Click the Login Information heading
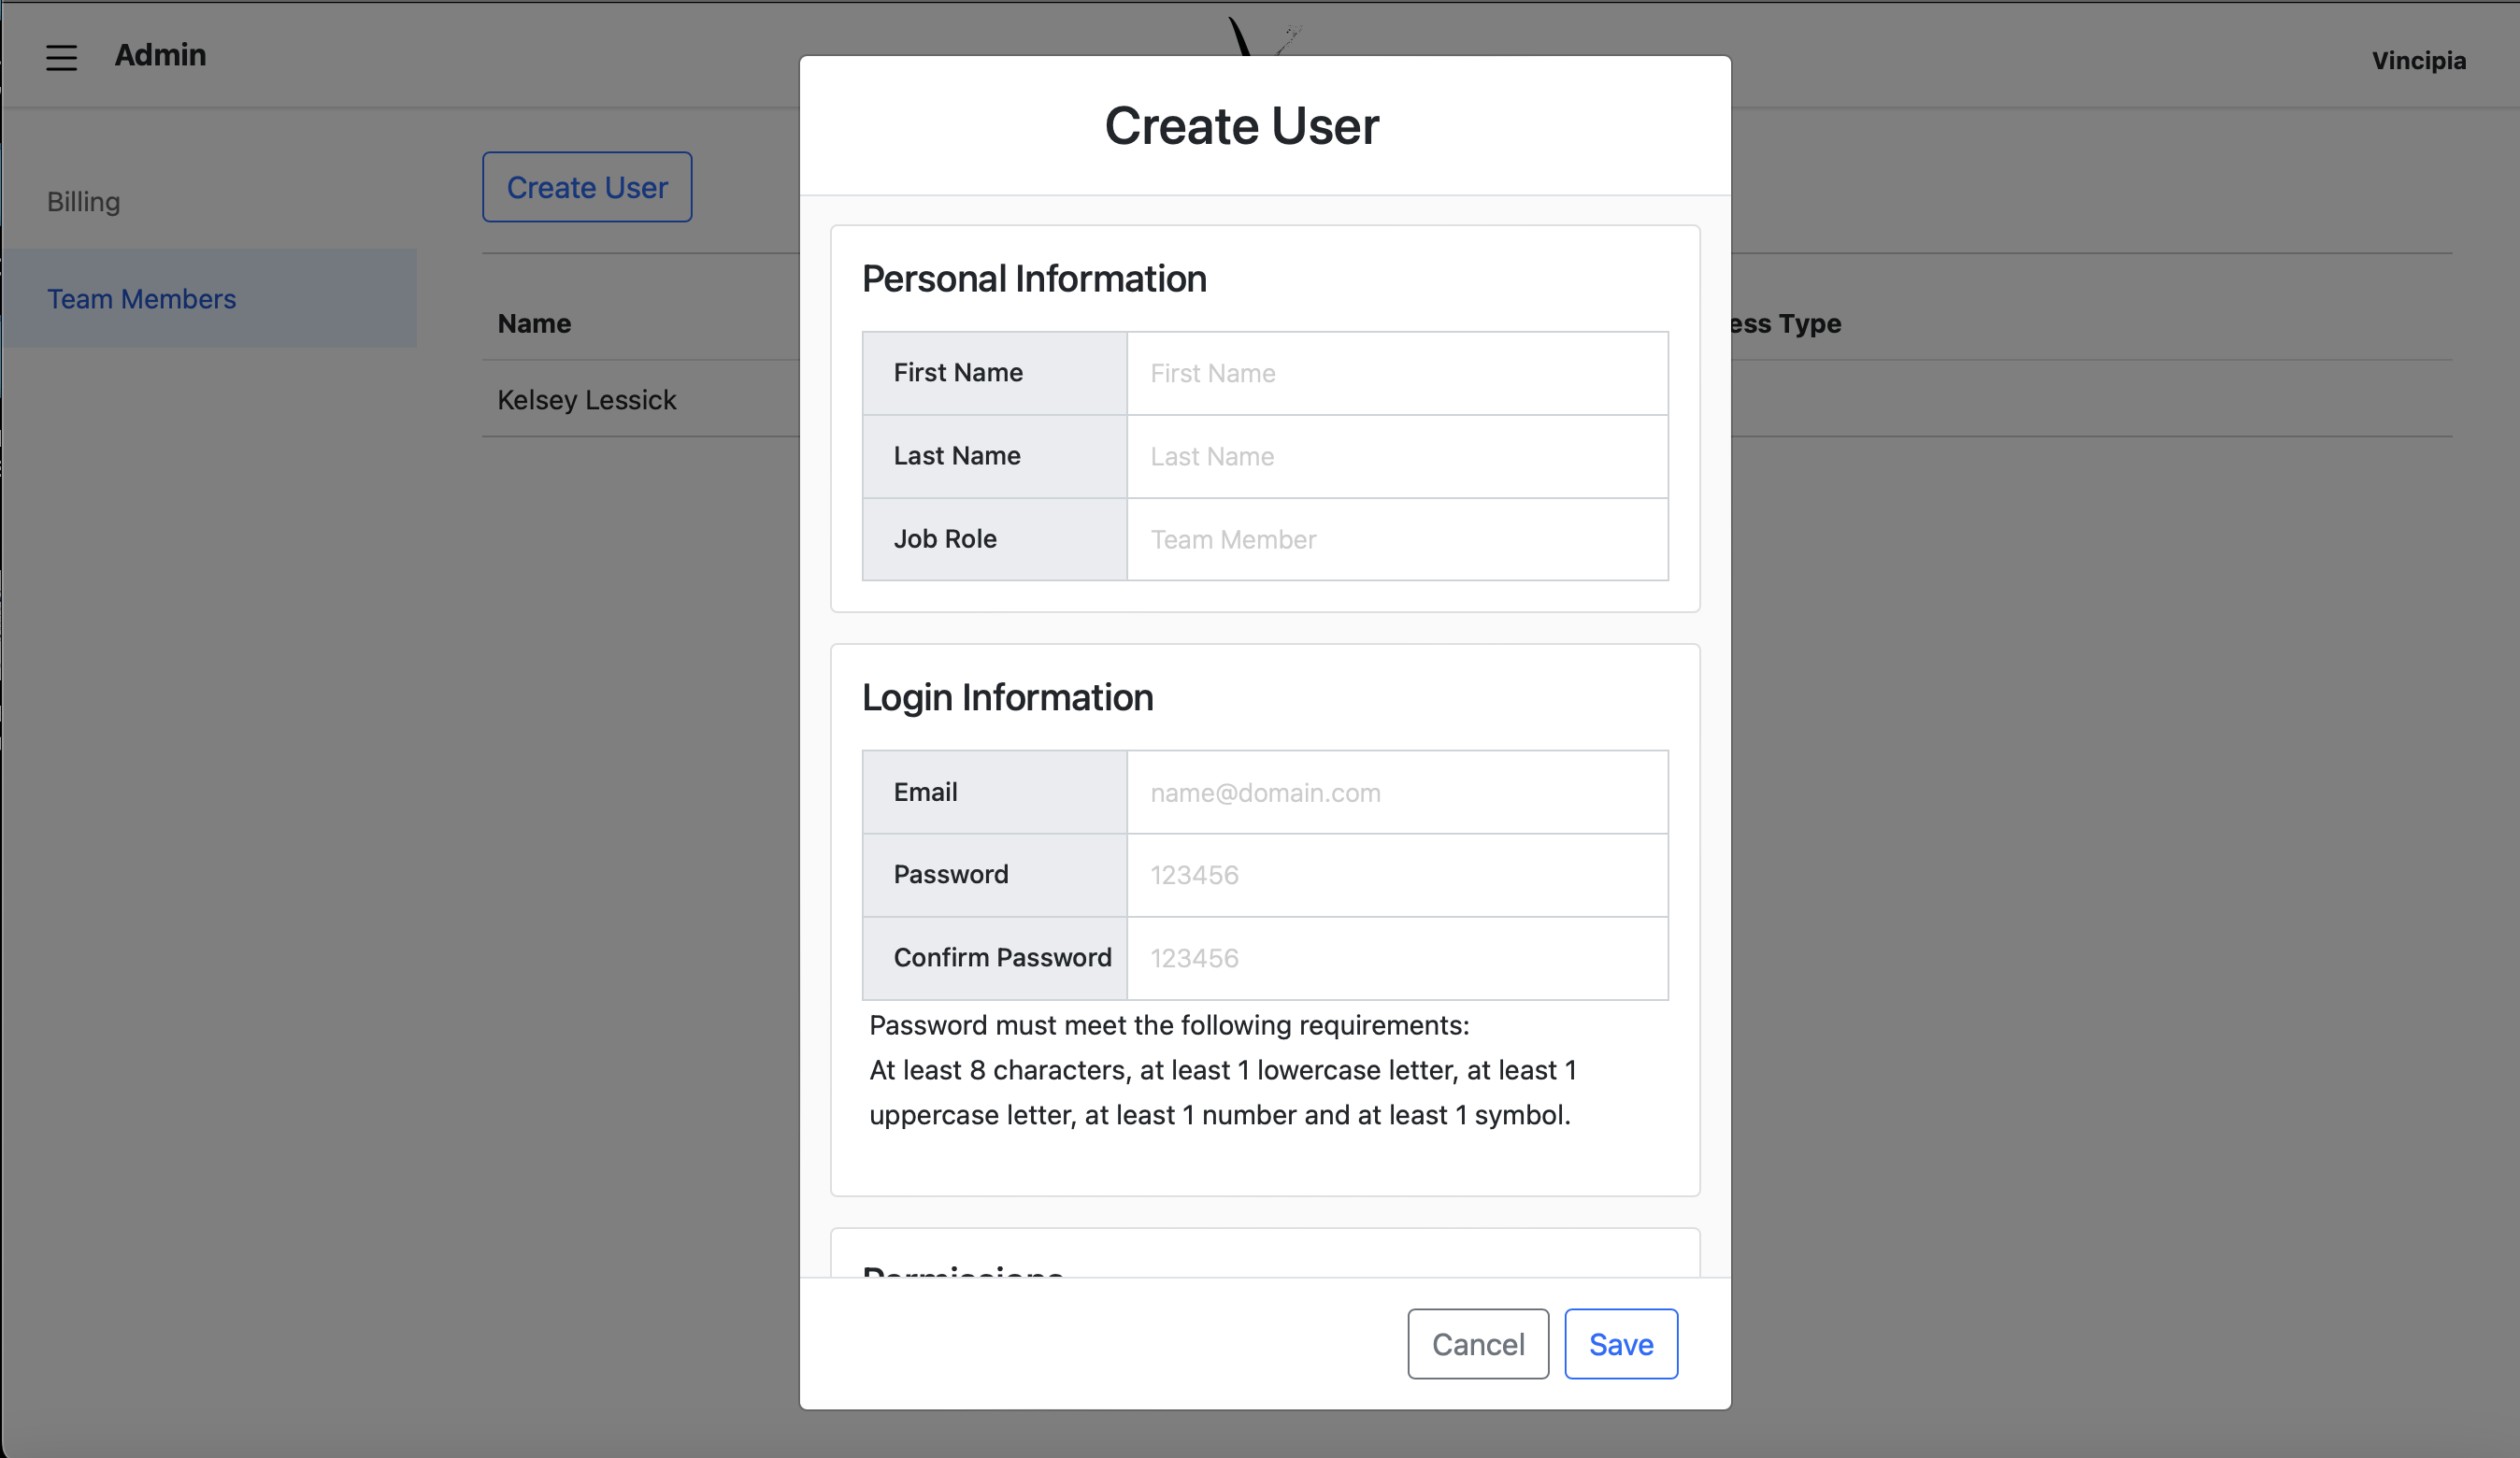Viewport: 2520px width, 1458px height. point(1008,697)
